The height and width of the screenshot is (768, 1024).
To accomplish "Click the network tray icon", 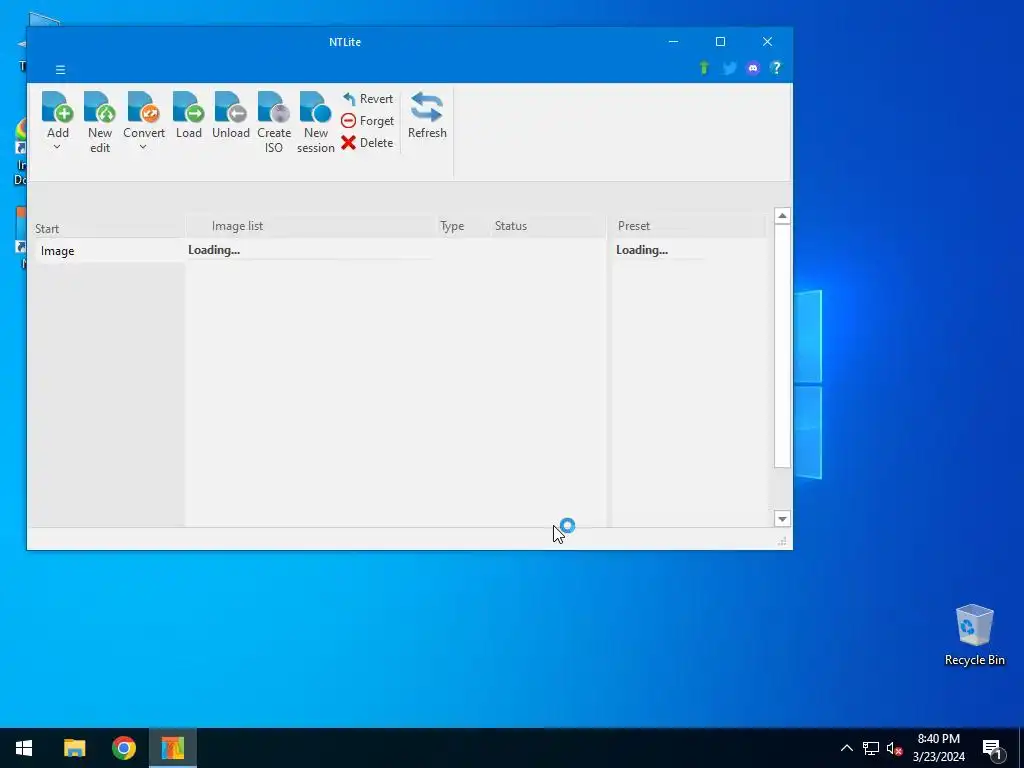I will (x=871, y=748).
